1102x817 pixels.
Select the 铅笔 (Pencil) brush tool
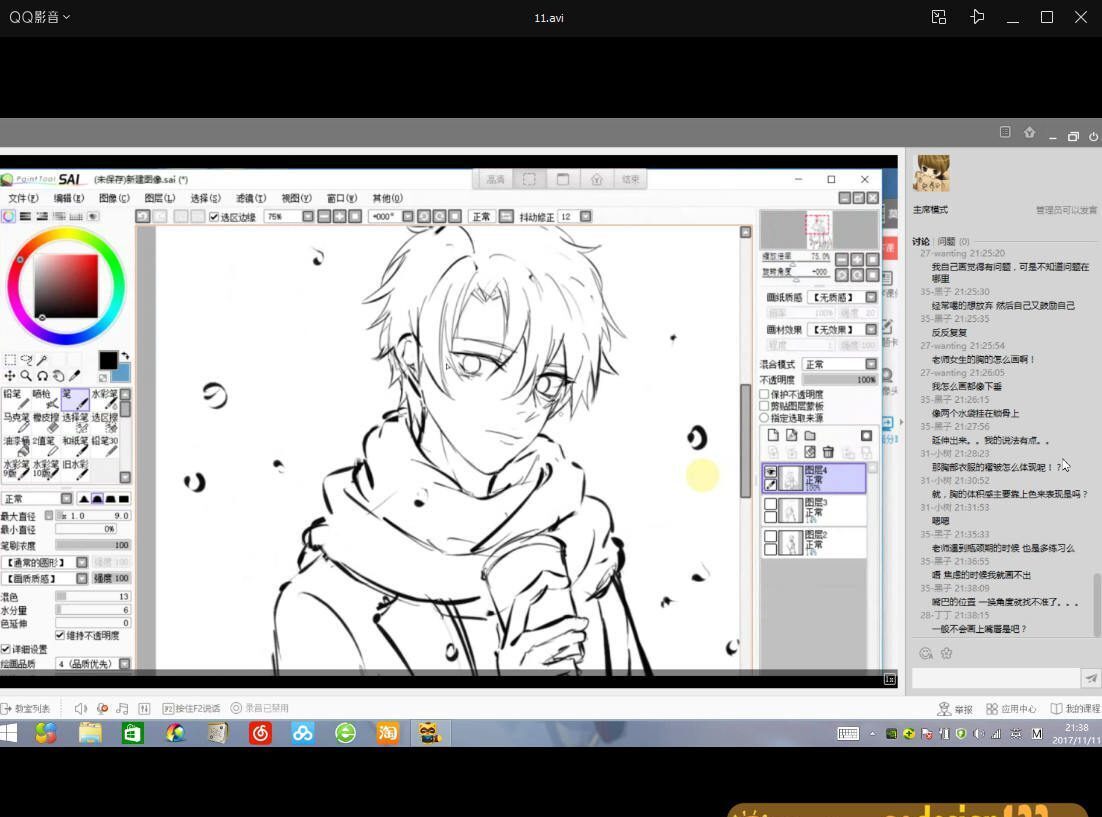(x=13, y=399)
